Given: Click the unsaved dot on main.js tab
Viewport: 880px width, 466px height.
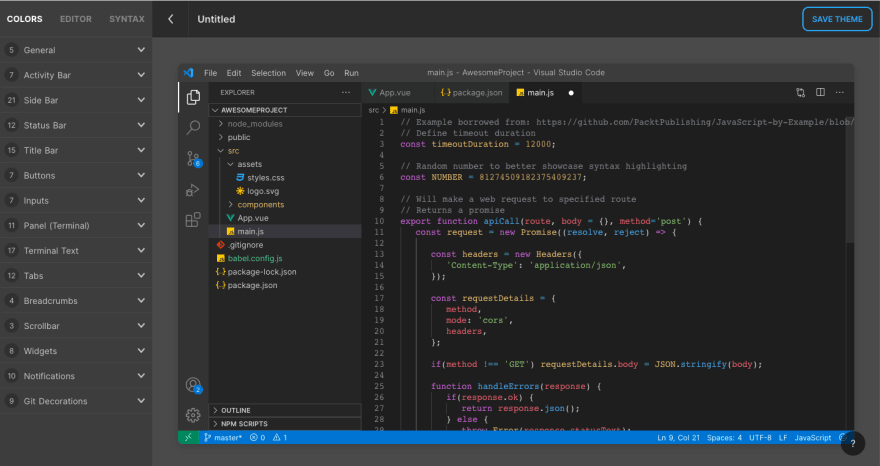Looking at the screenshot, I should tap(571, 93).
